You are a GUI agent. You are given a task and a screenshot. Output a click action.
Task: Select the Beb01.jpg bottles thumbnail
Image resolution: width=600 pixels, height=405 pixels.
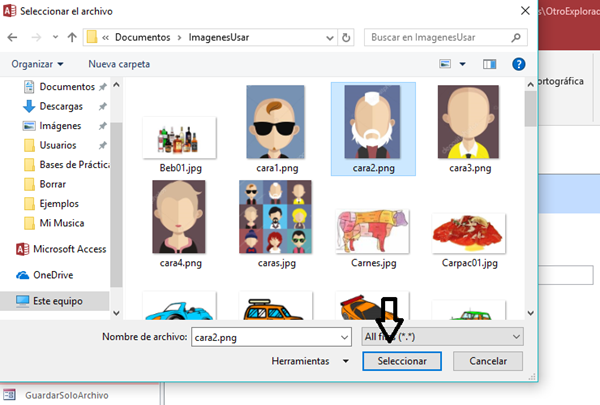click(180, 139)
